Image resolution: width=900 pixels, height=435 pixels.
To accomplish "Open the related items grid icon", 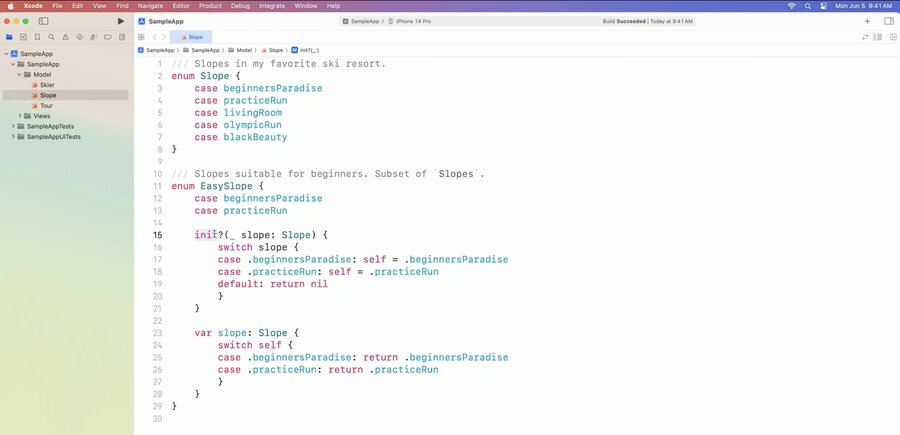I will [x=141, y=37].
